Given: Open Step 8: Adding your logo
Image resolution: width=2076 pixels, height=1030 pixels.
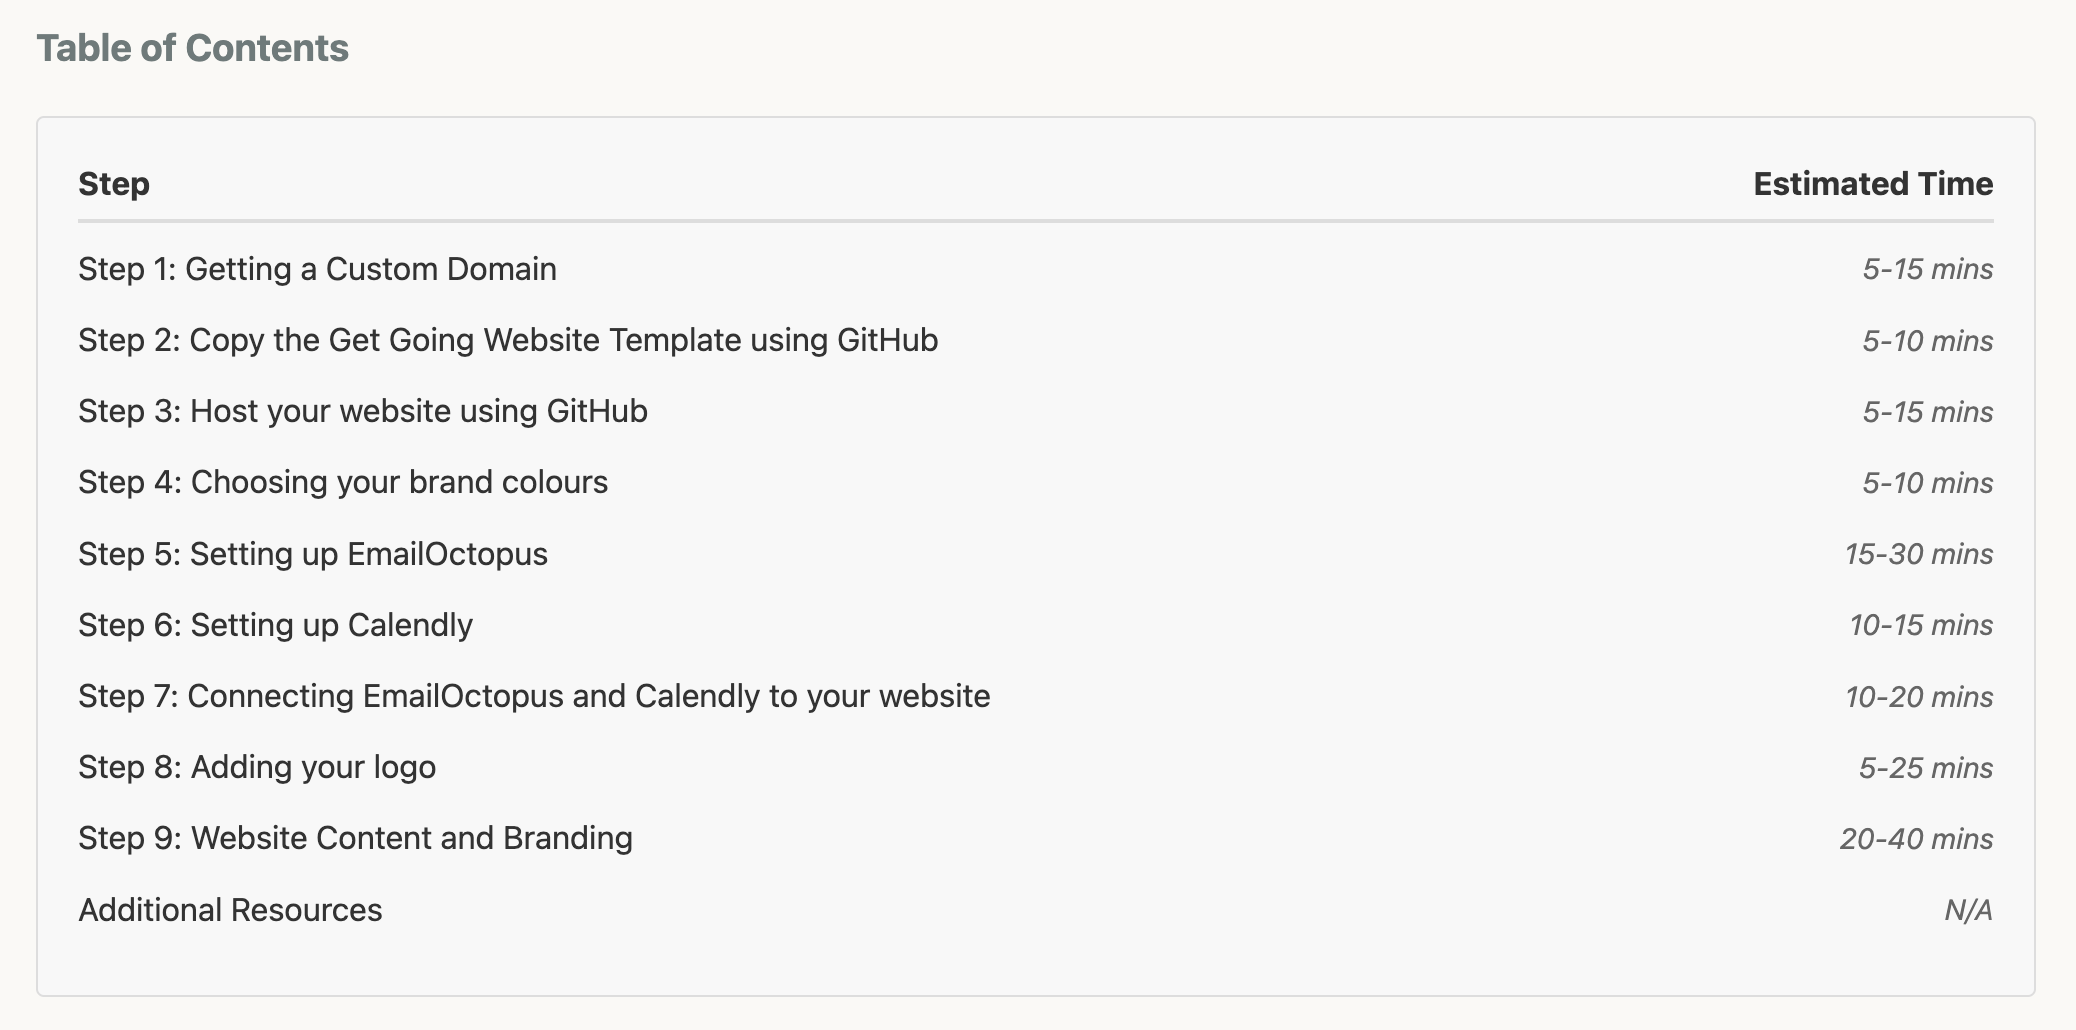Looking at the screenshot, I should tap(257, 767).
